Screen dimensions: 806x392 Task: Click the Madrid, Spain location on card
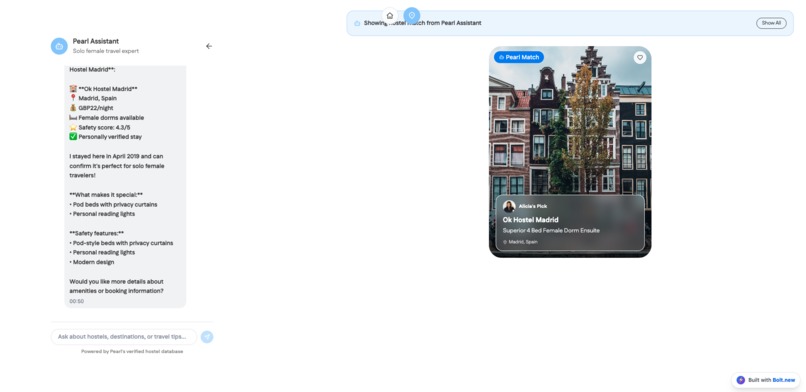(x=520, y=241)
